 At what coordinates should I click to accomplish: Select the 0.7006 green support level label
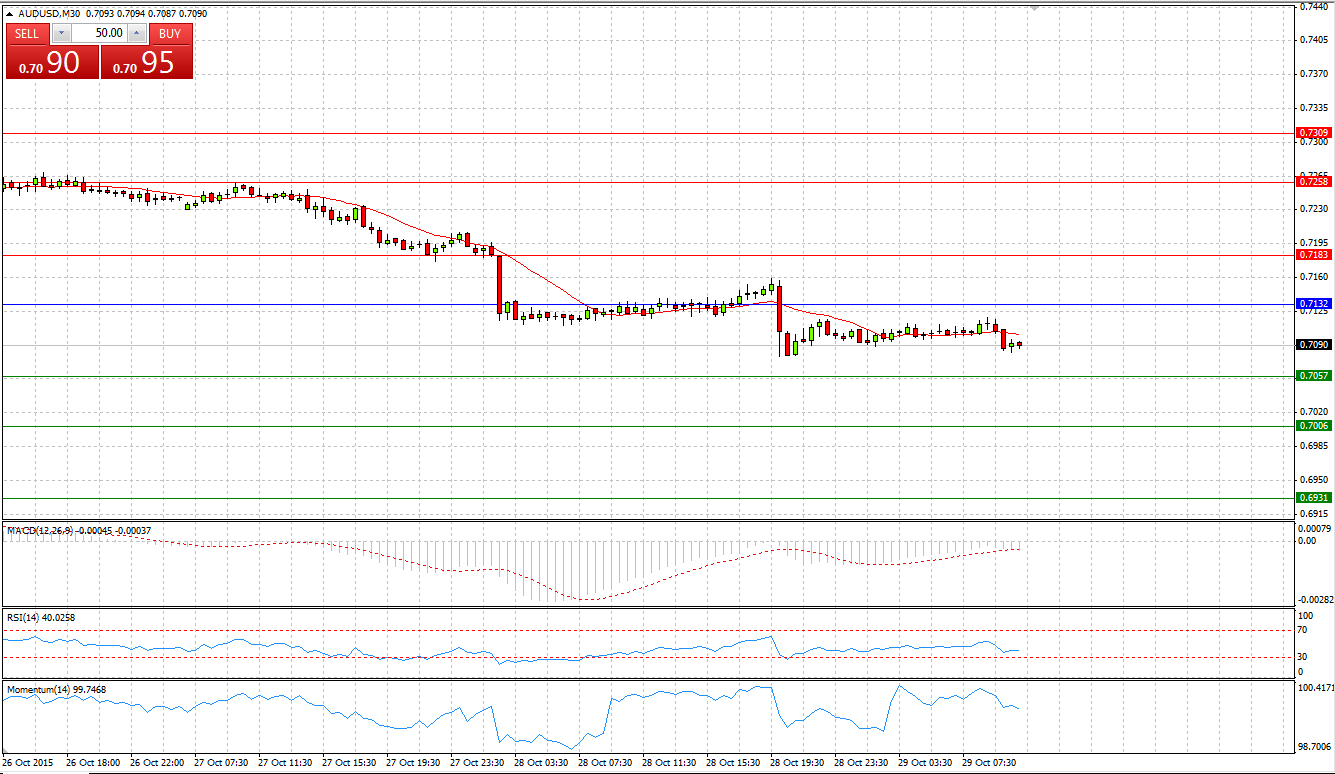tap(1314, 426)
